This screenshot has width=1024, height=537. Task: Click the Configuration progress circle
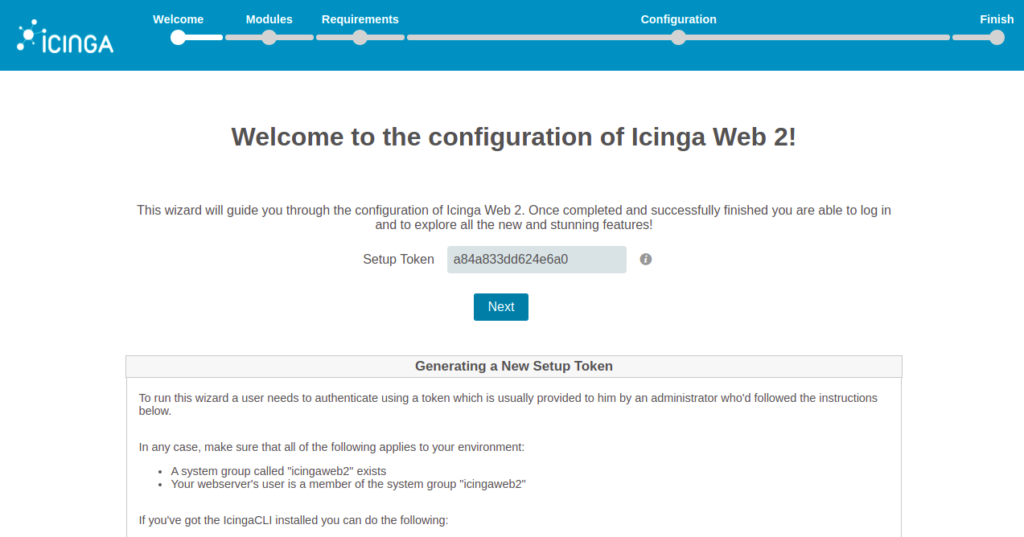tap(679, 38)
